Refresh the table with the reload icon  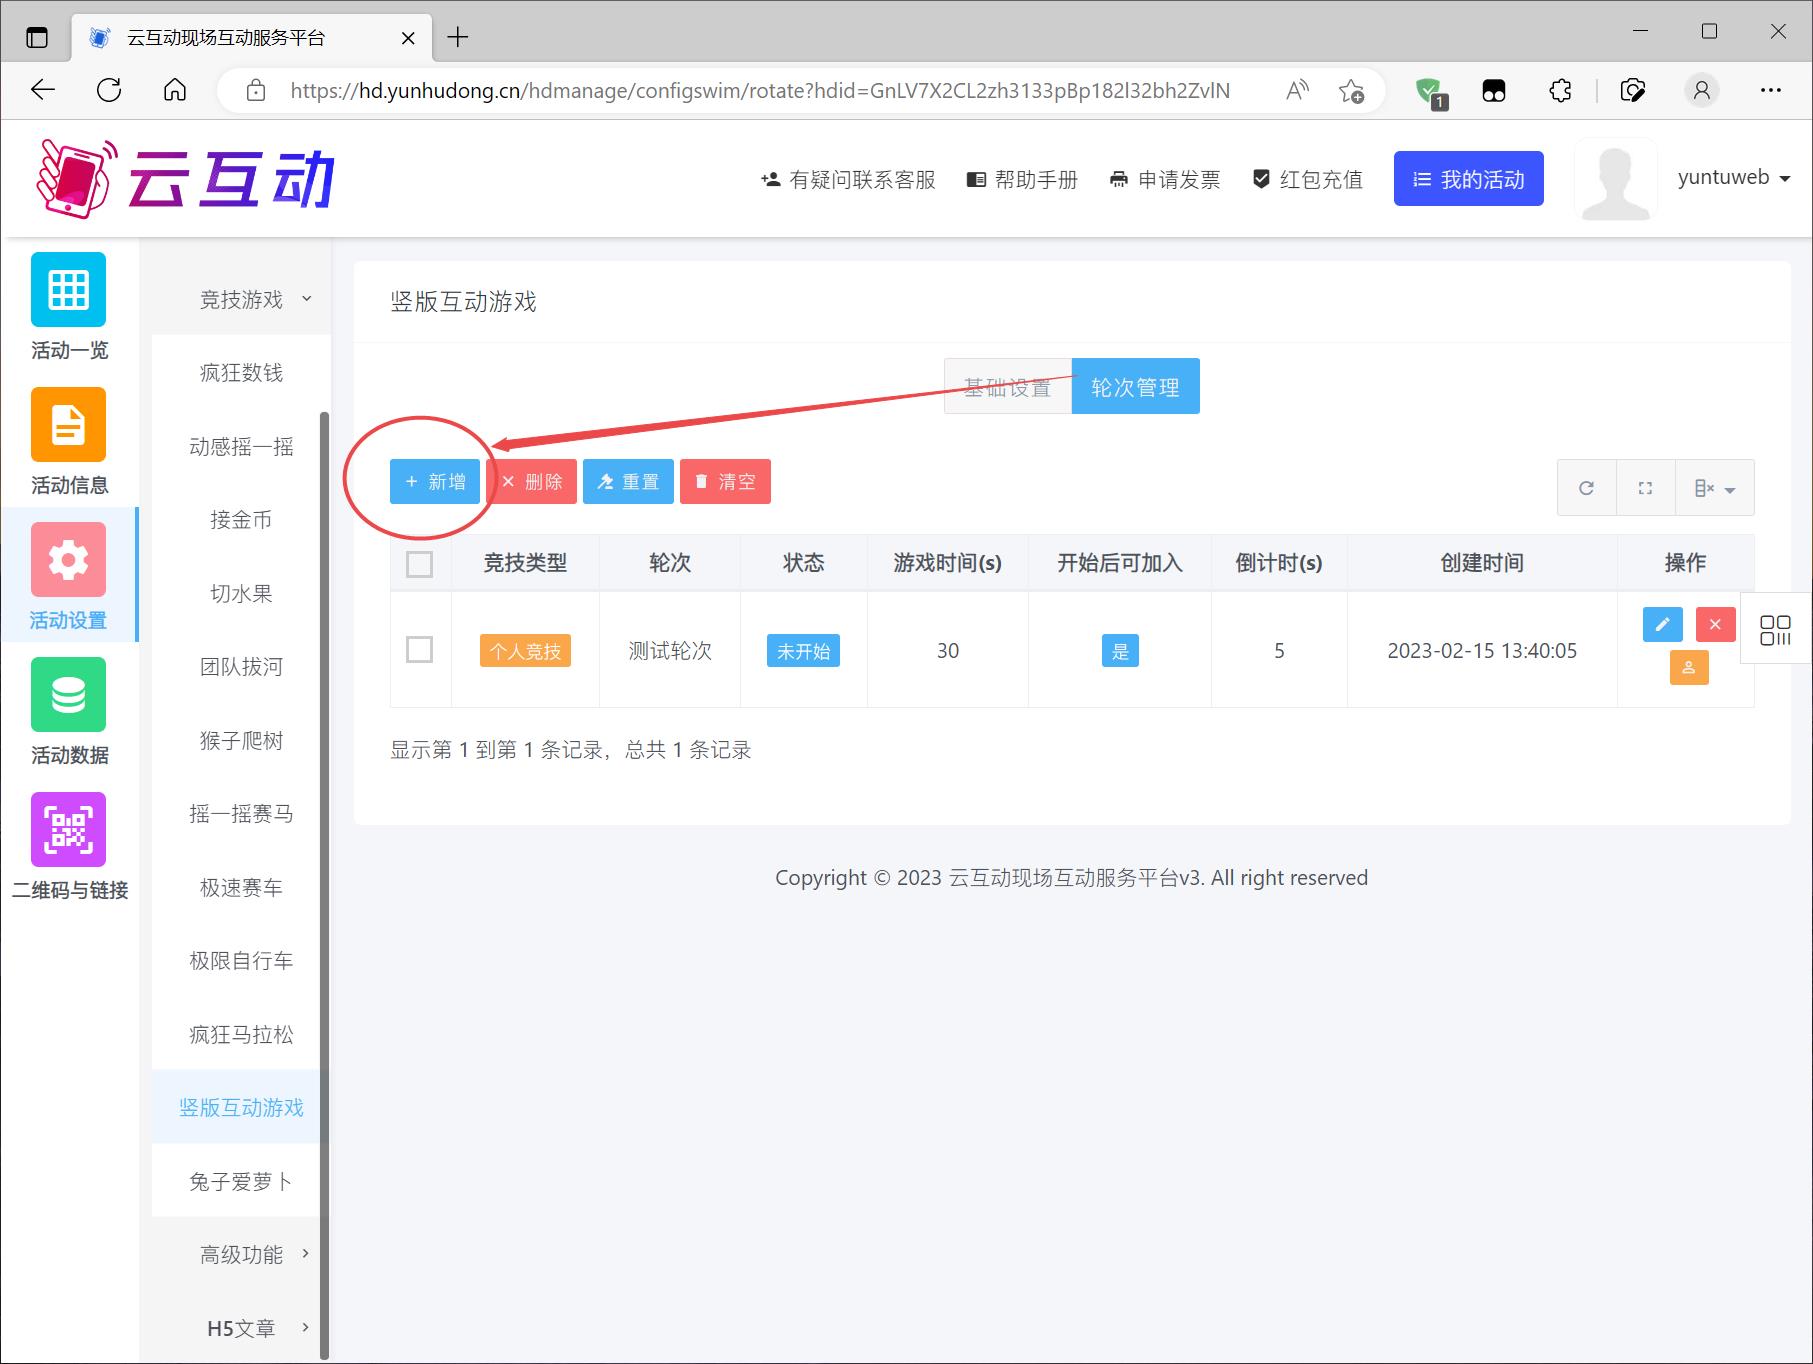click(1586, 488)
